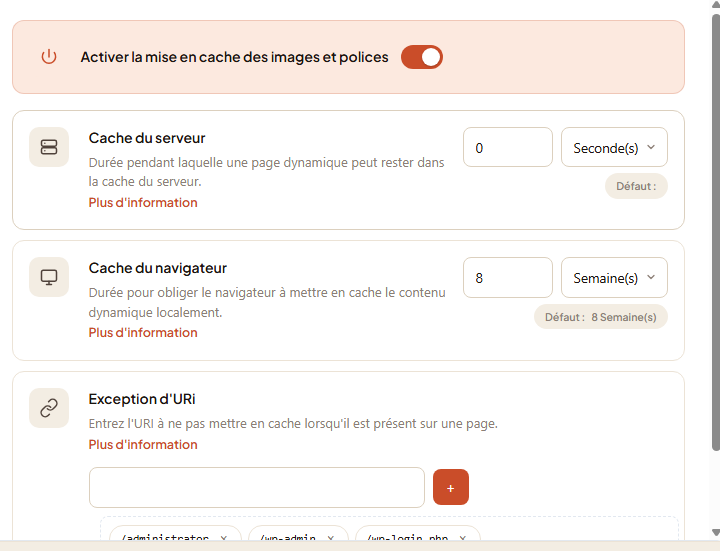Open Plus d'information under Cache du serveur

click(x=143, y=202)
